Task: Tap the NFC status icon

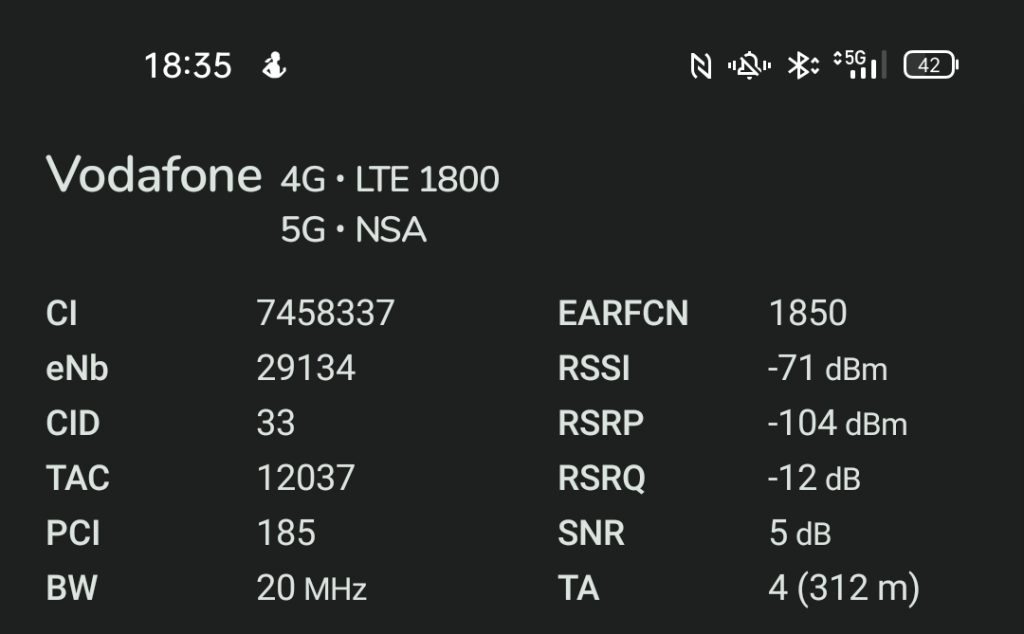Action: point(701,65)
